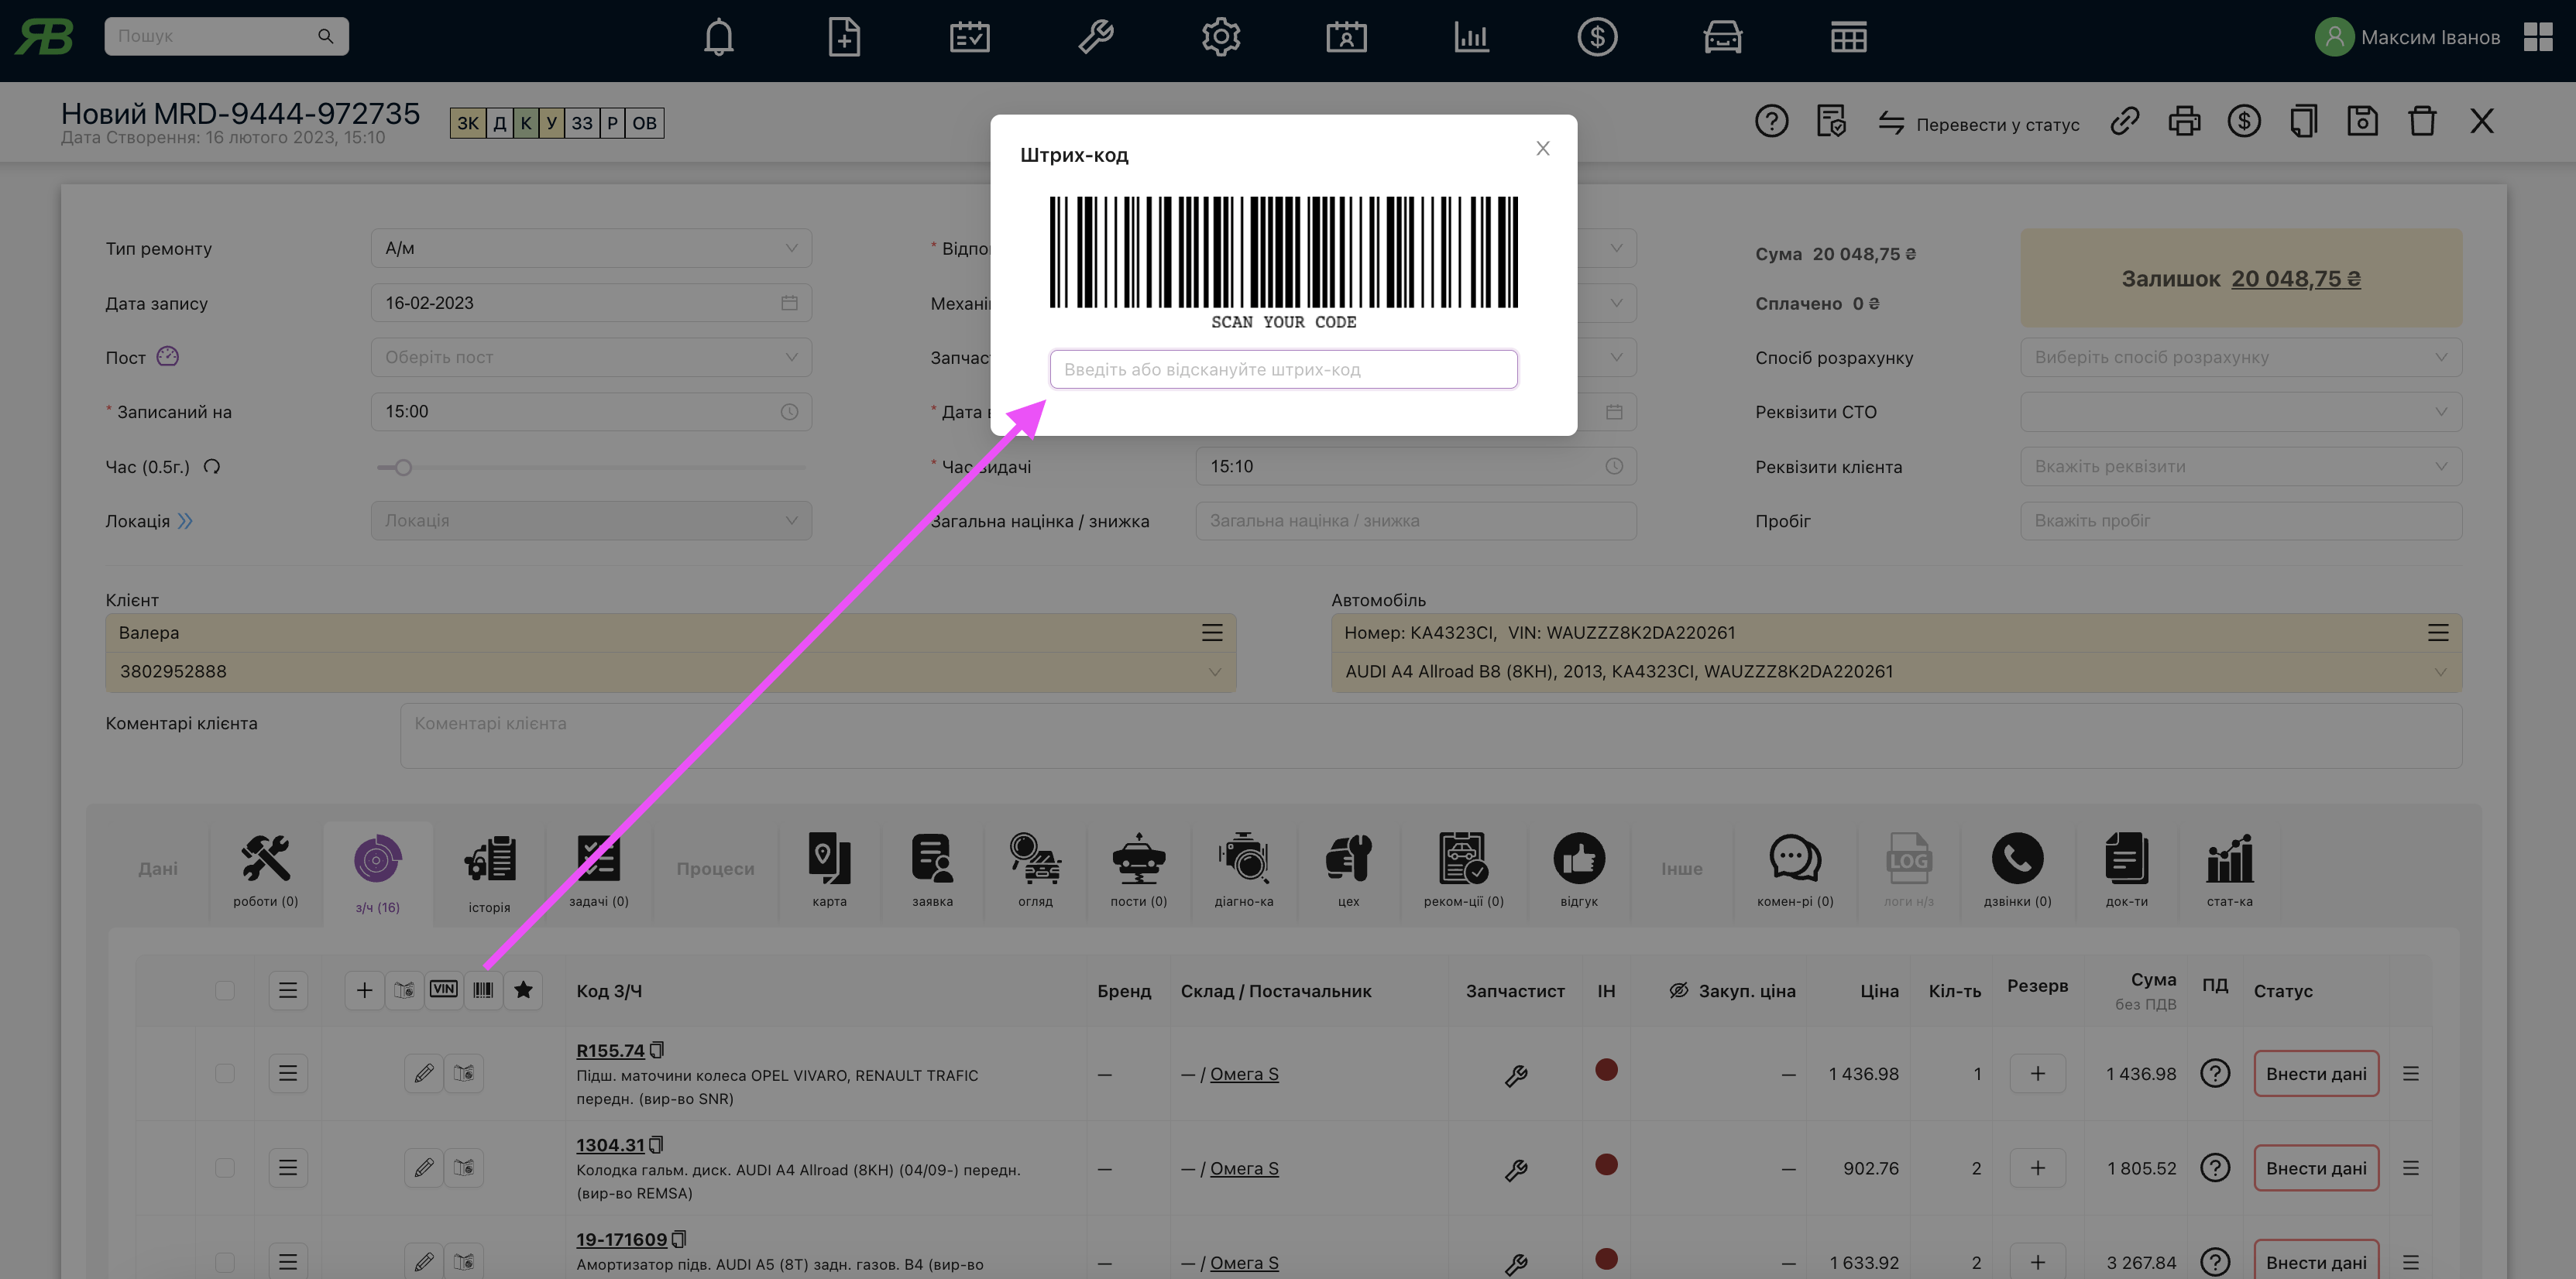Open the part code link R155.74
The image size is (2576, 1279).
[x=610, y=1051]
